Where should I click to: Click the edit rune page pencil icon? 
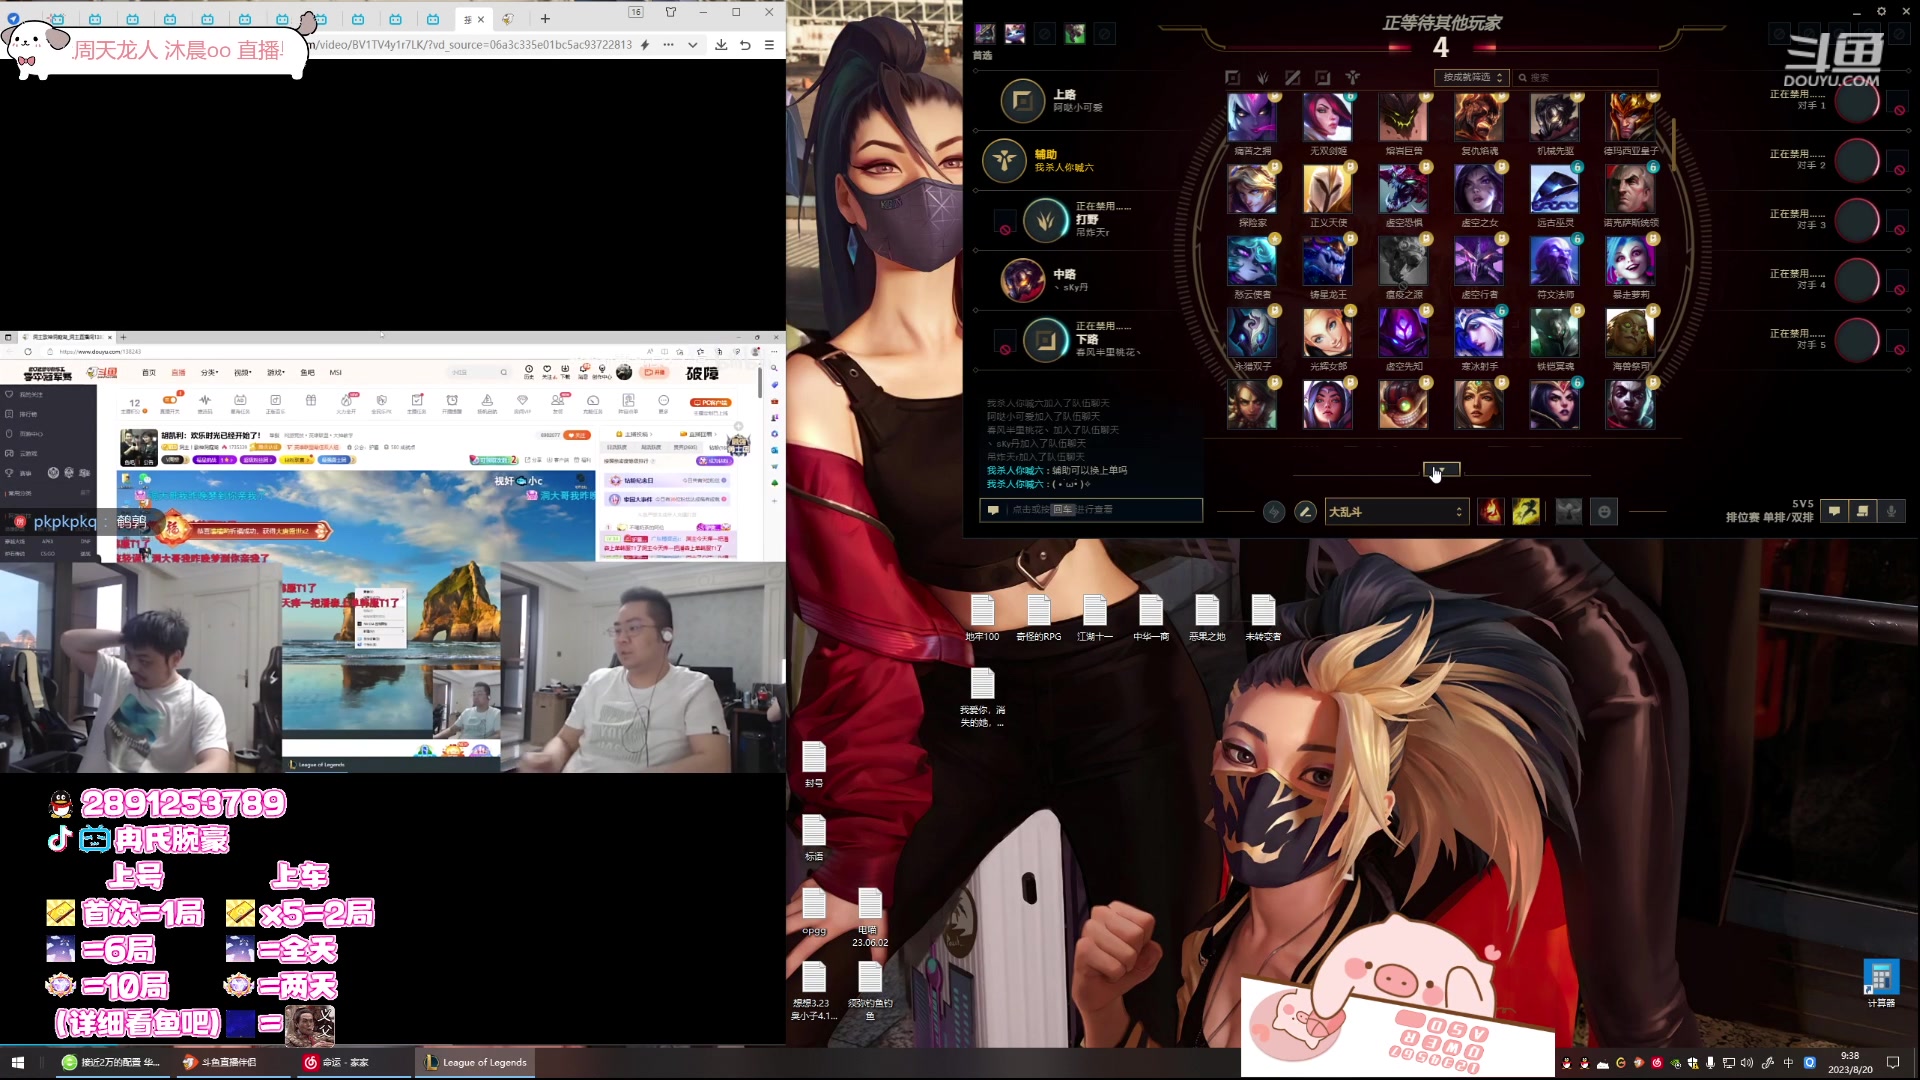[1305, 512]
